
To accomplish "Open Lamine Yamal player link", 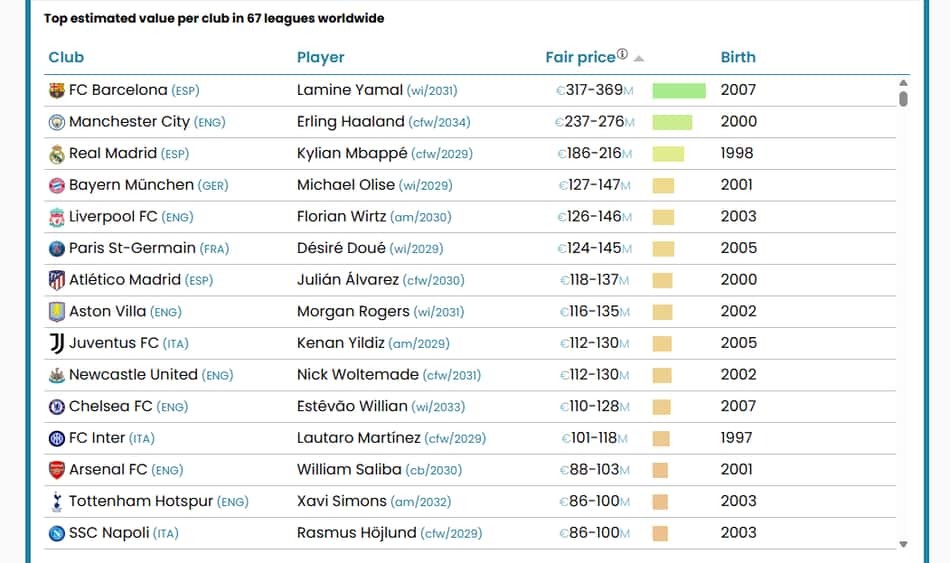I will pos(350,90).
